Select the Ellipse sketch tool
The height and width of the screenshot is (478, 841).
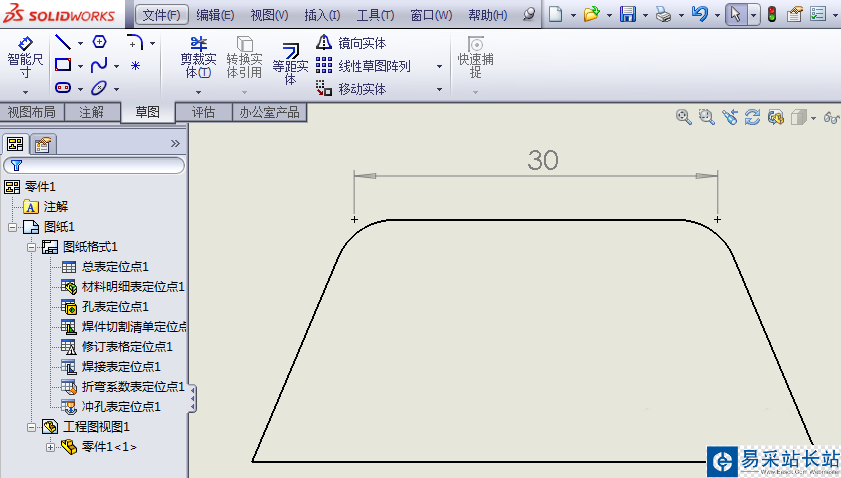[x=99, y=87]
